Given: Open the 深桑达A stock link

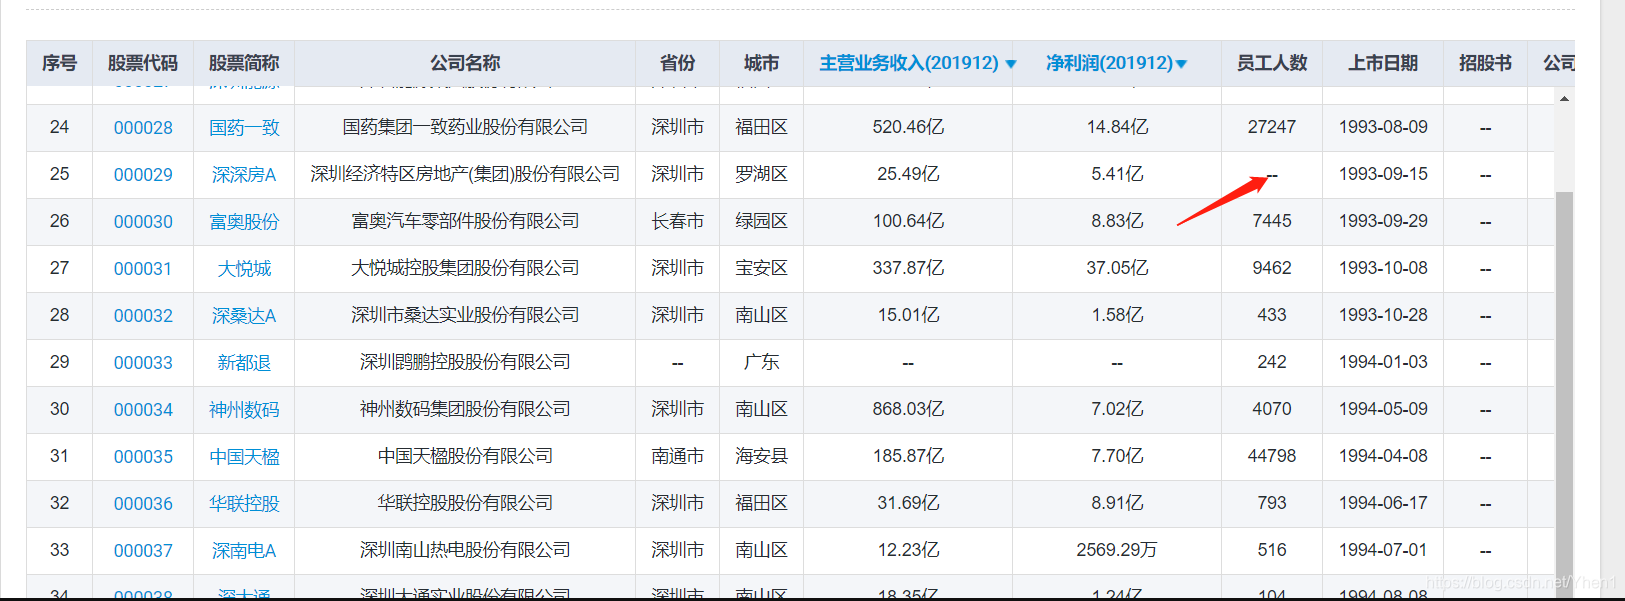Looking at the screenshot, I should [244, 316].
